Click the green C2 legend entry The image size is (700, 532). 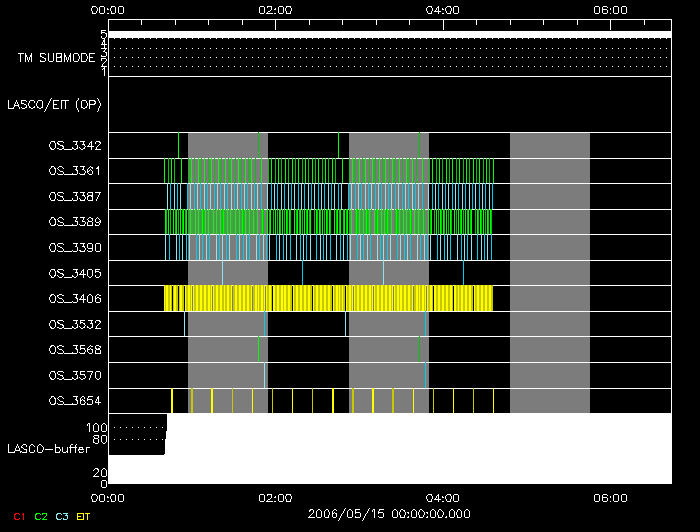[41, 516]
